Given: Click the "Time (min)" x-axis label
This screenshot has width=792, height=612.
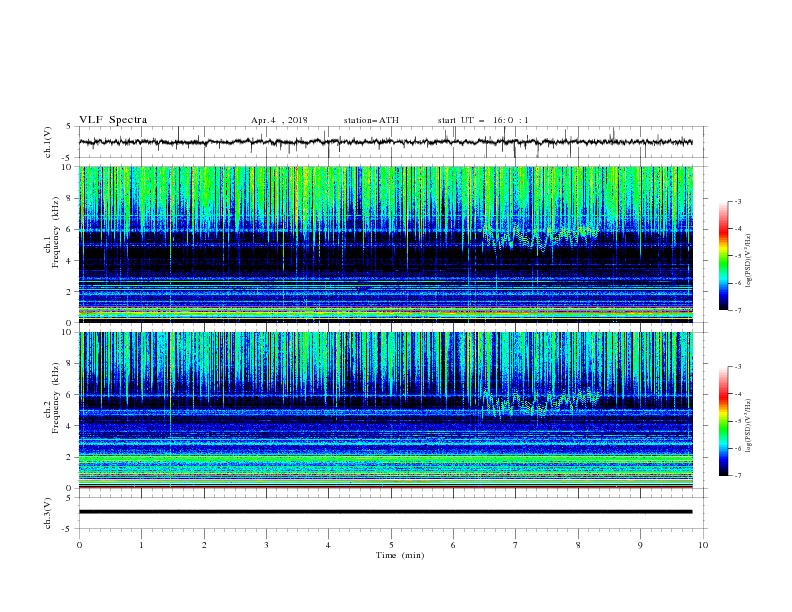Looking at the screenshot, I should click(400, 555).
